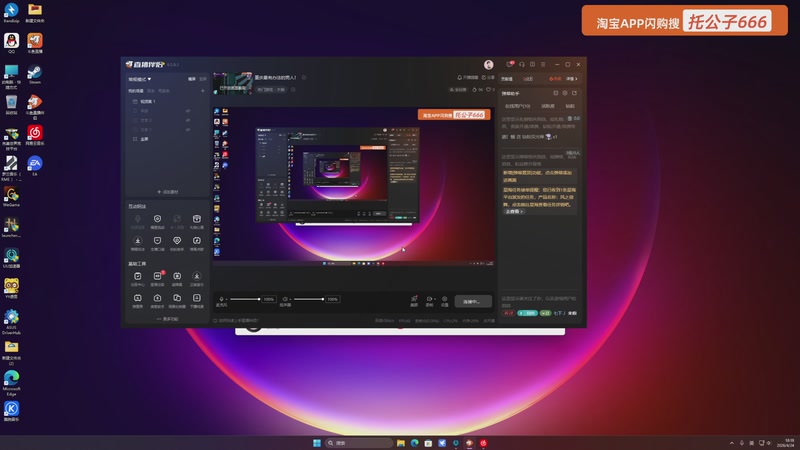800x450 pixels.
Task: Adjust the microphone volume slider
Action: (x=245, y=299)
